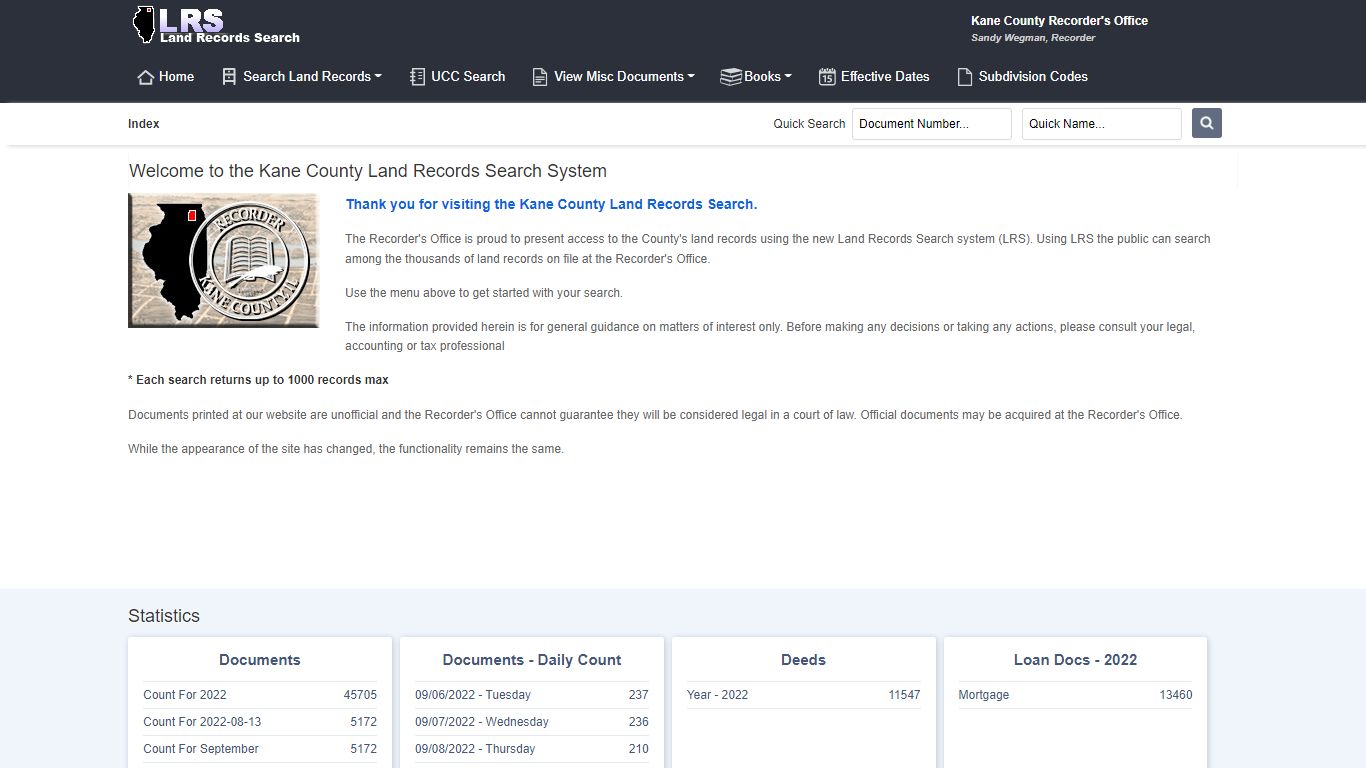1366x768 pixels.
Task: Click the Year - 2022 deeds row
Action: pyautogui.click(x=803, y=695)
